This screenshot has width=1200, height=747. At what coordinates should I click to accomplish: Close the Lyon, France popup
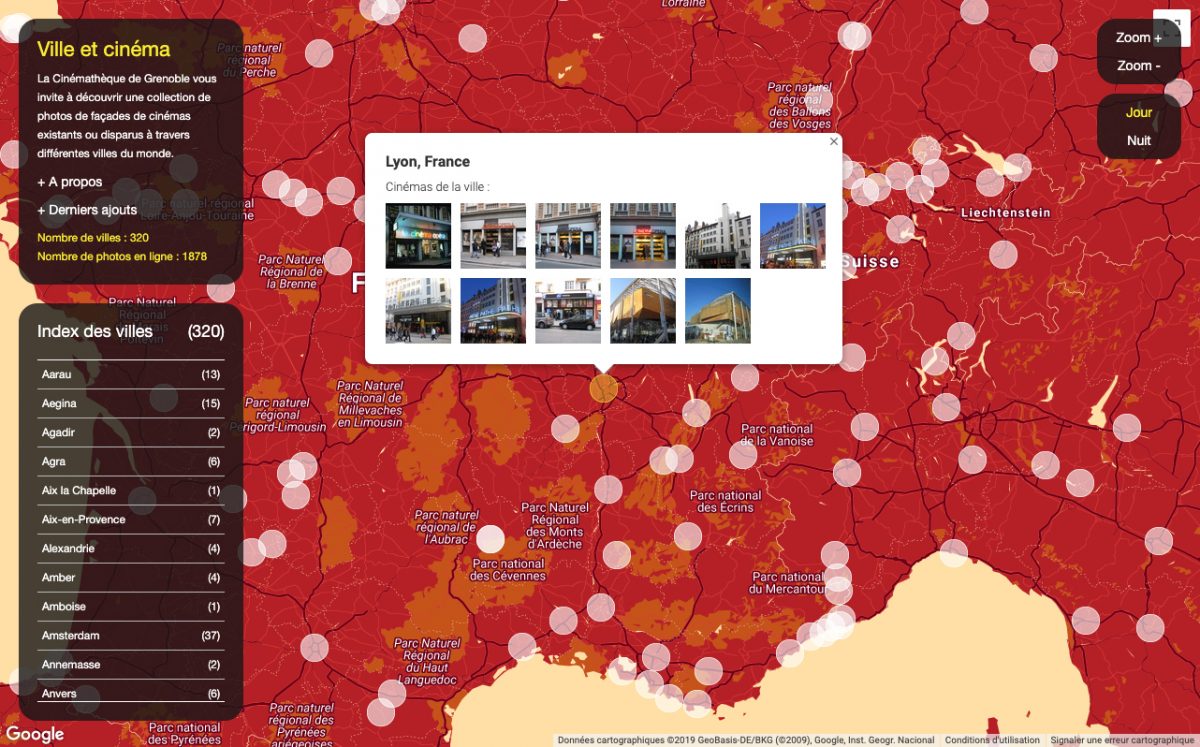pos(834,142)
